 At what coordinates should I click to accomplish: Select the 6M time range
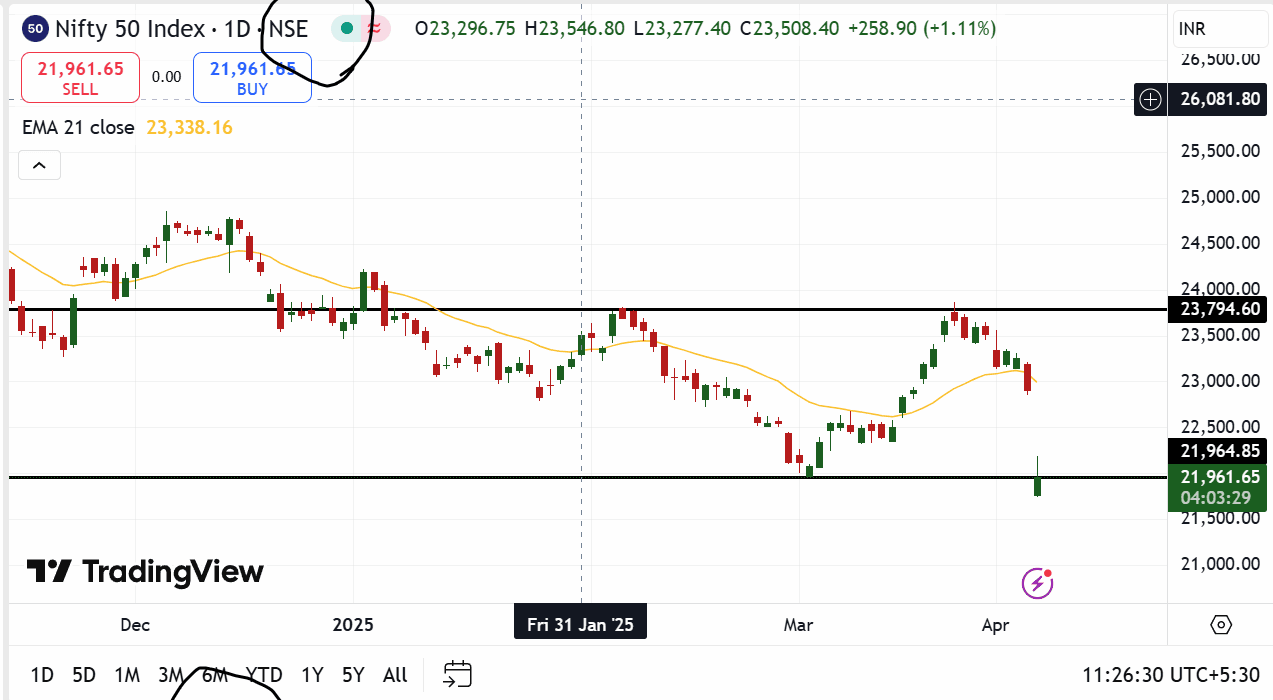[x=215, y=675]
